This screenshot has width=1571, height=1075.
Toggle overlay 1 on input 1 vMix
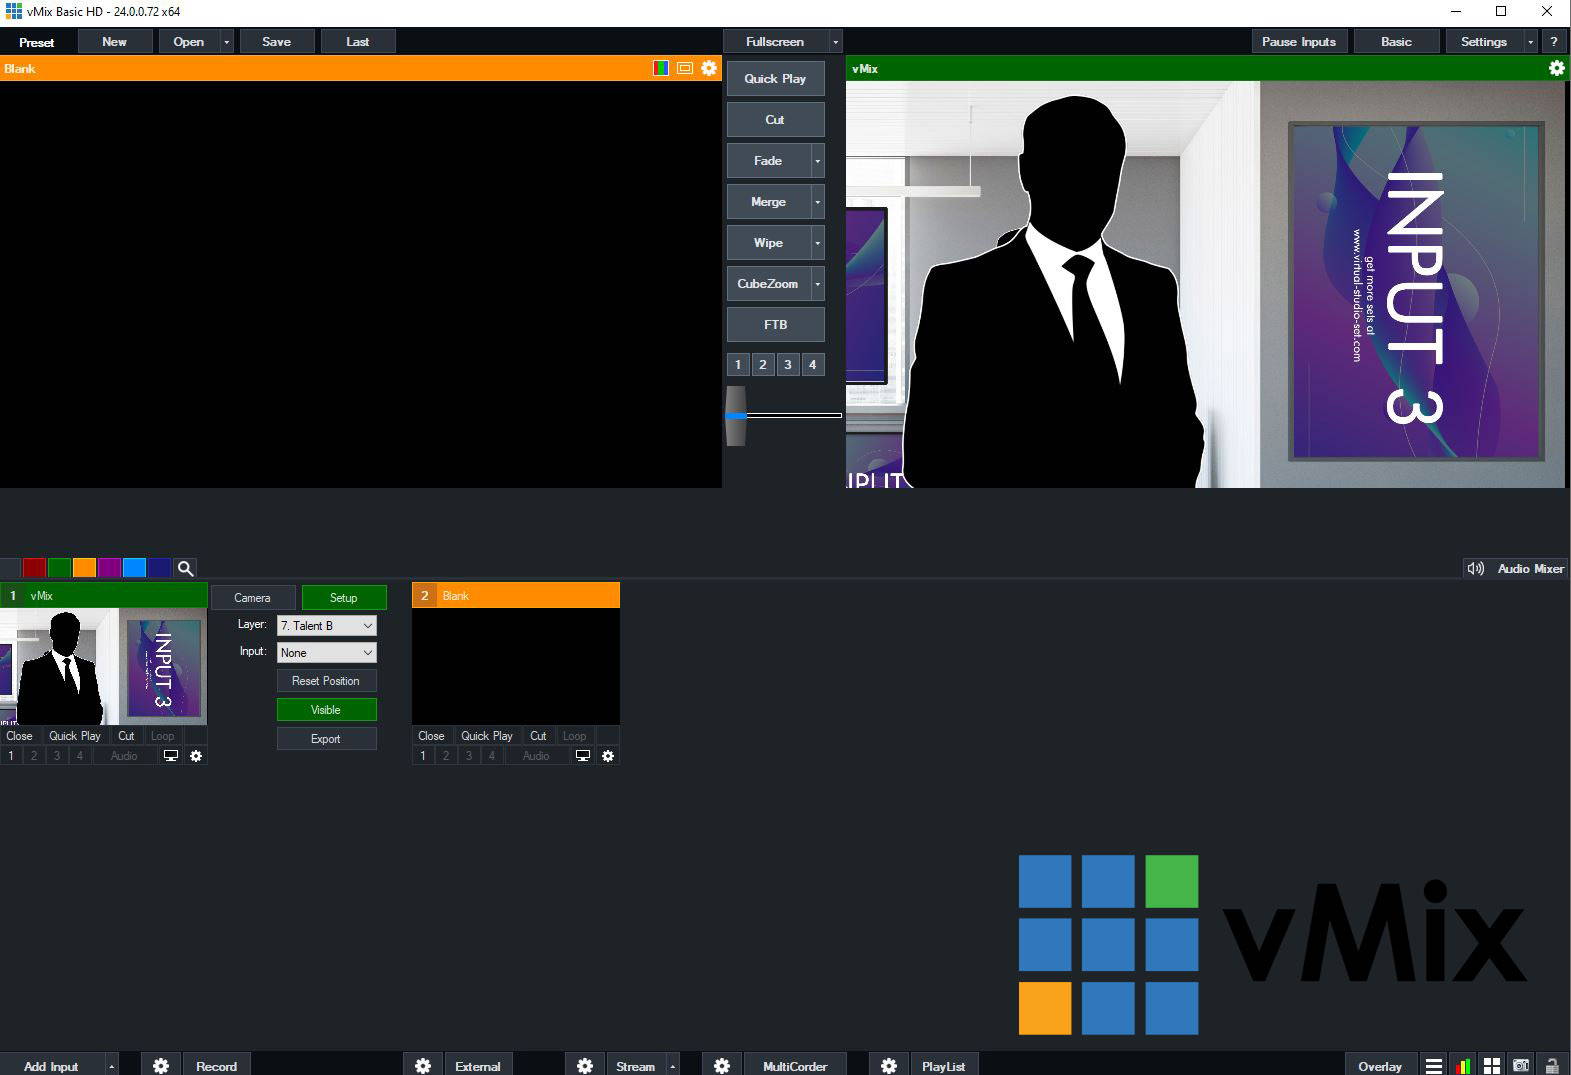(x=11, y=756)
